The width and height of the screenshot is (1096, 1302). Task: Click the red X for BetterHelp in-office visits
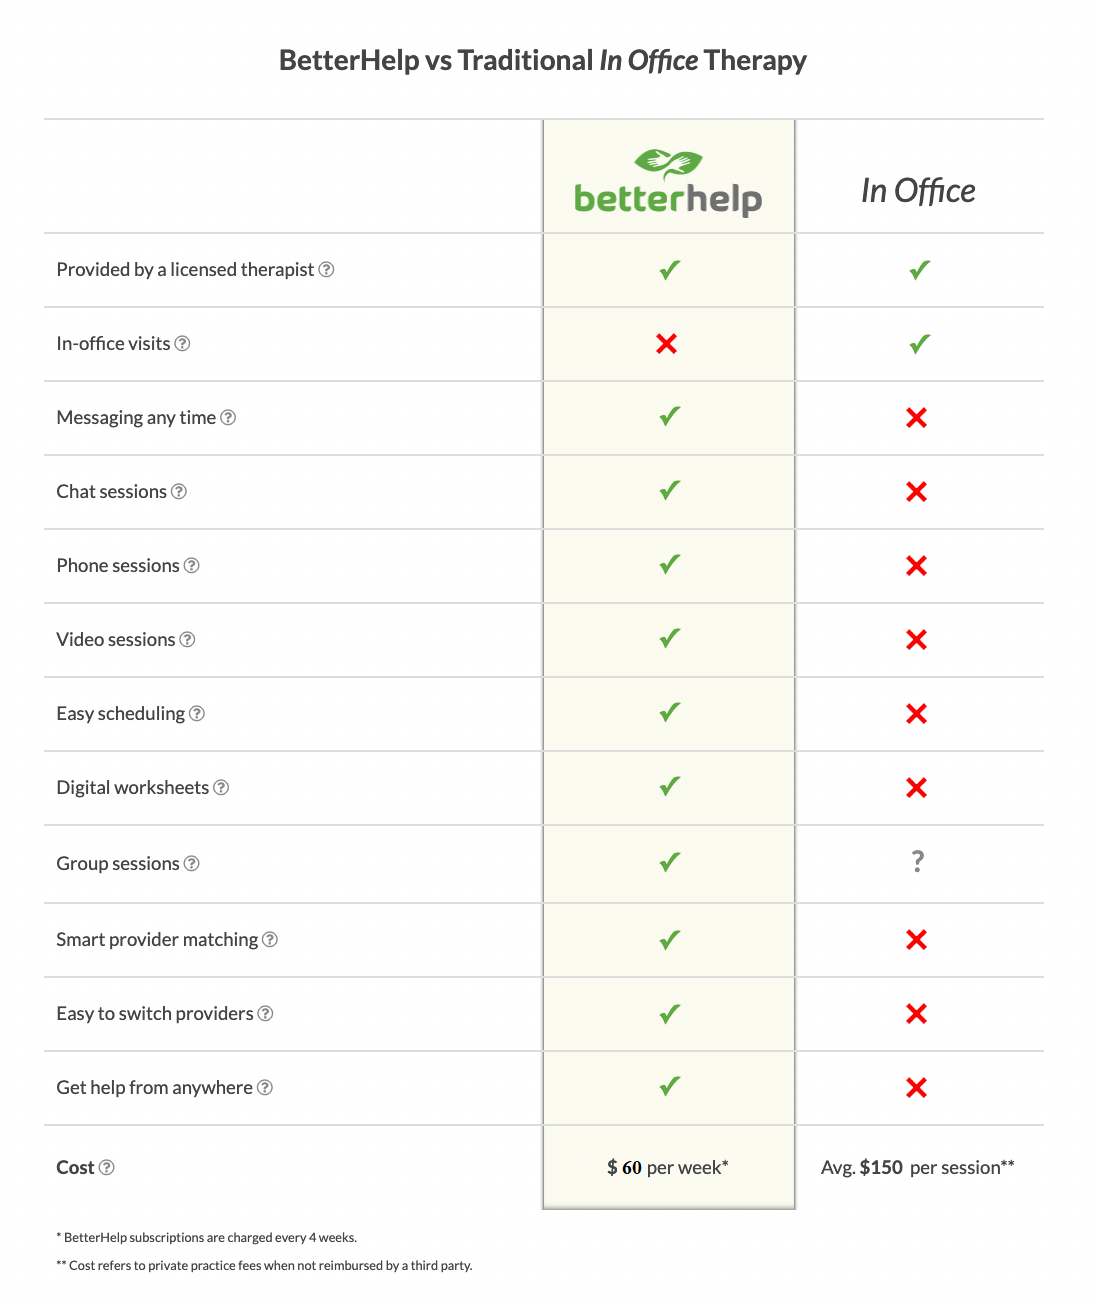(x=667, y=344)
